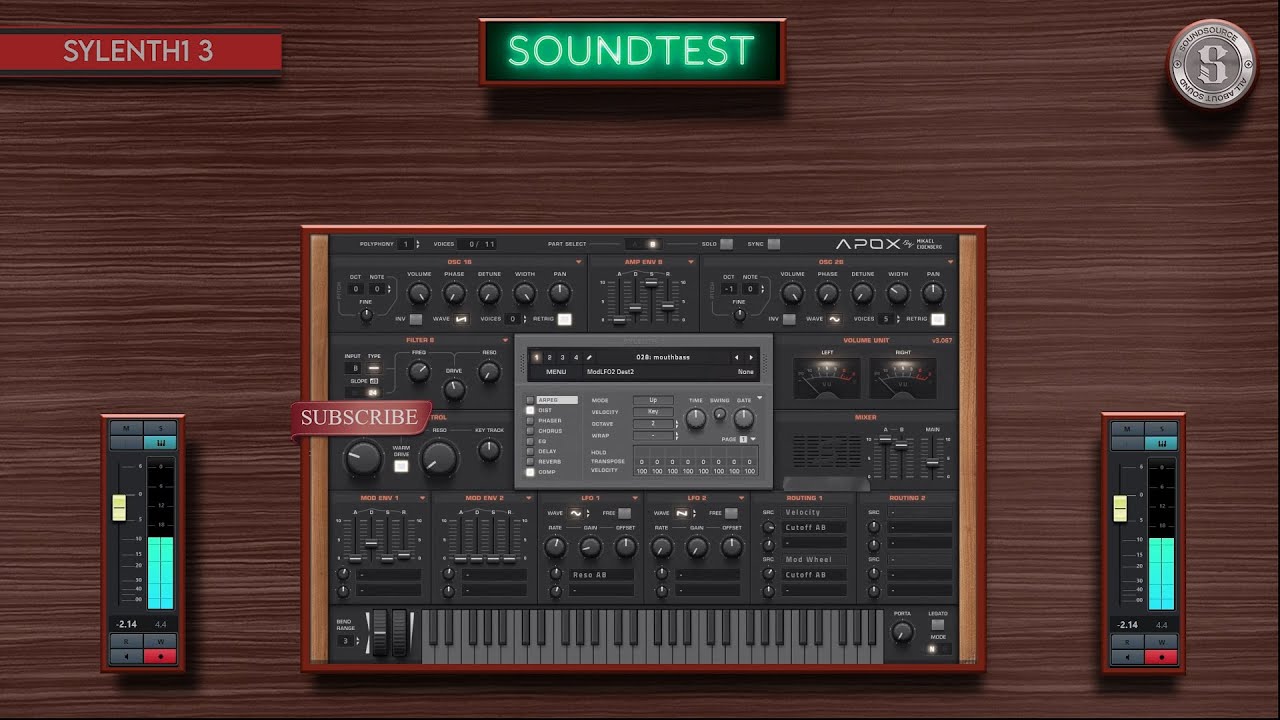Select preset bank tab 2
This screenshot has height=720, width=1280.
(549, 357)
